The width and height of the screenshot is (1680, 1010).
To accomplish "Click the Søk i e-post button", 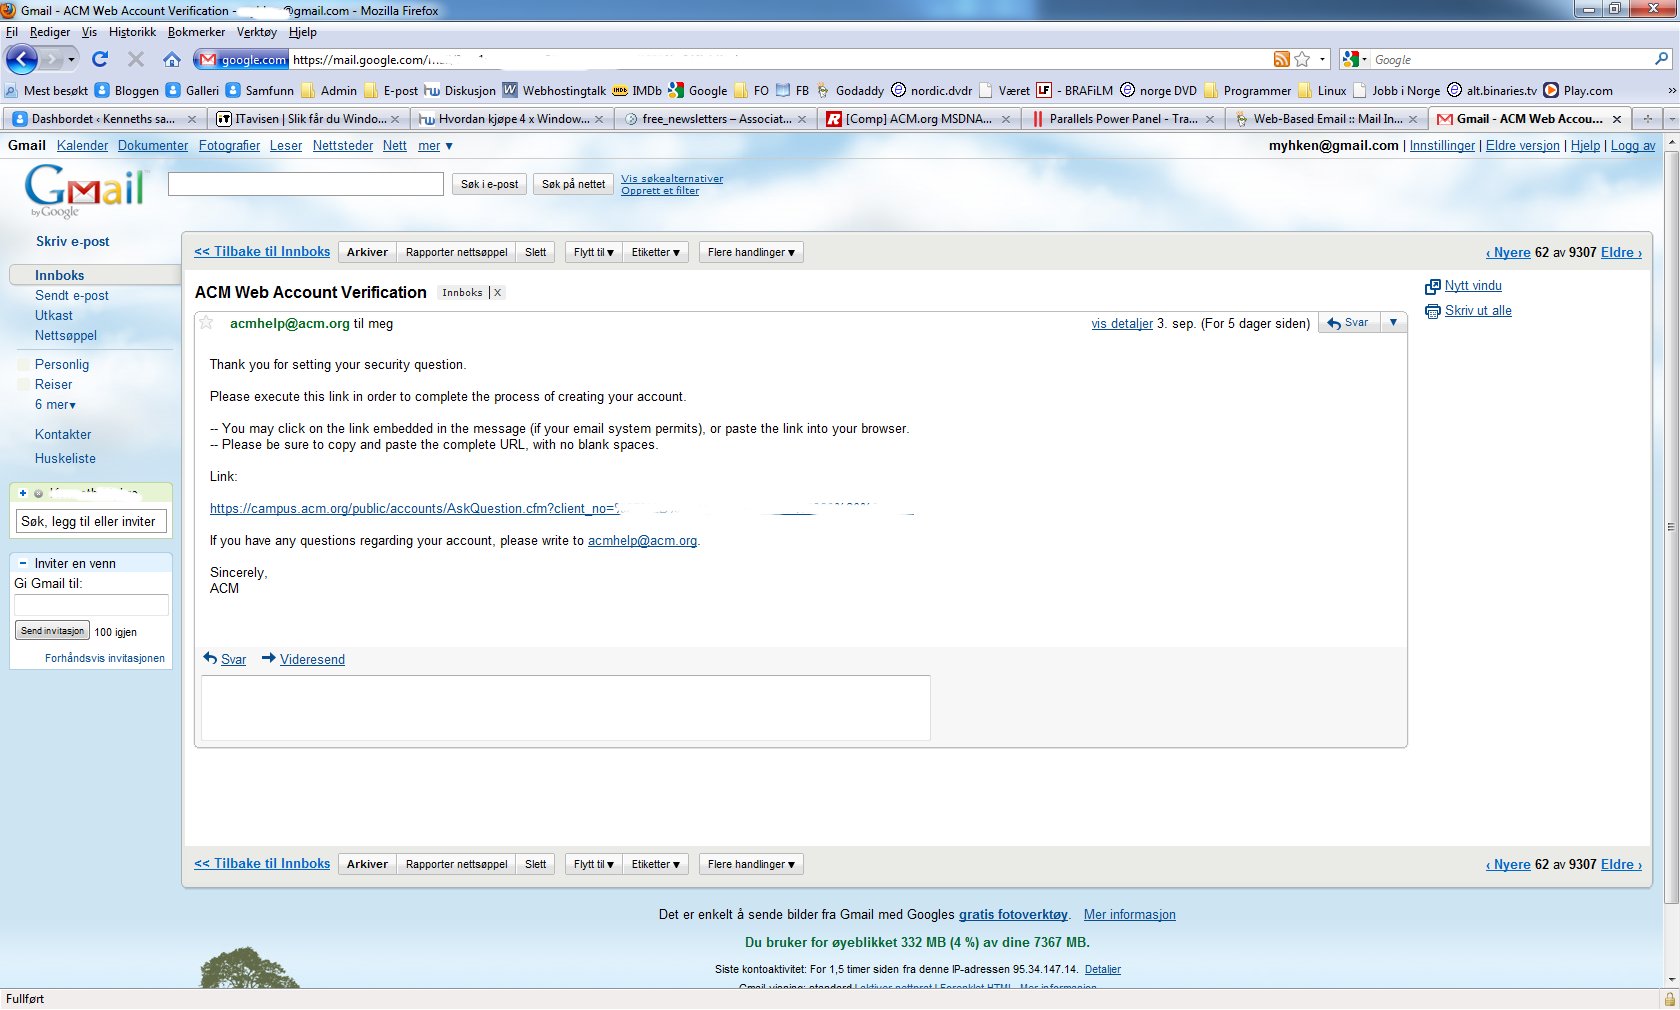I will coord(489,184).
